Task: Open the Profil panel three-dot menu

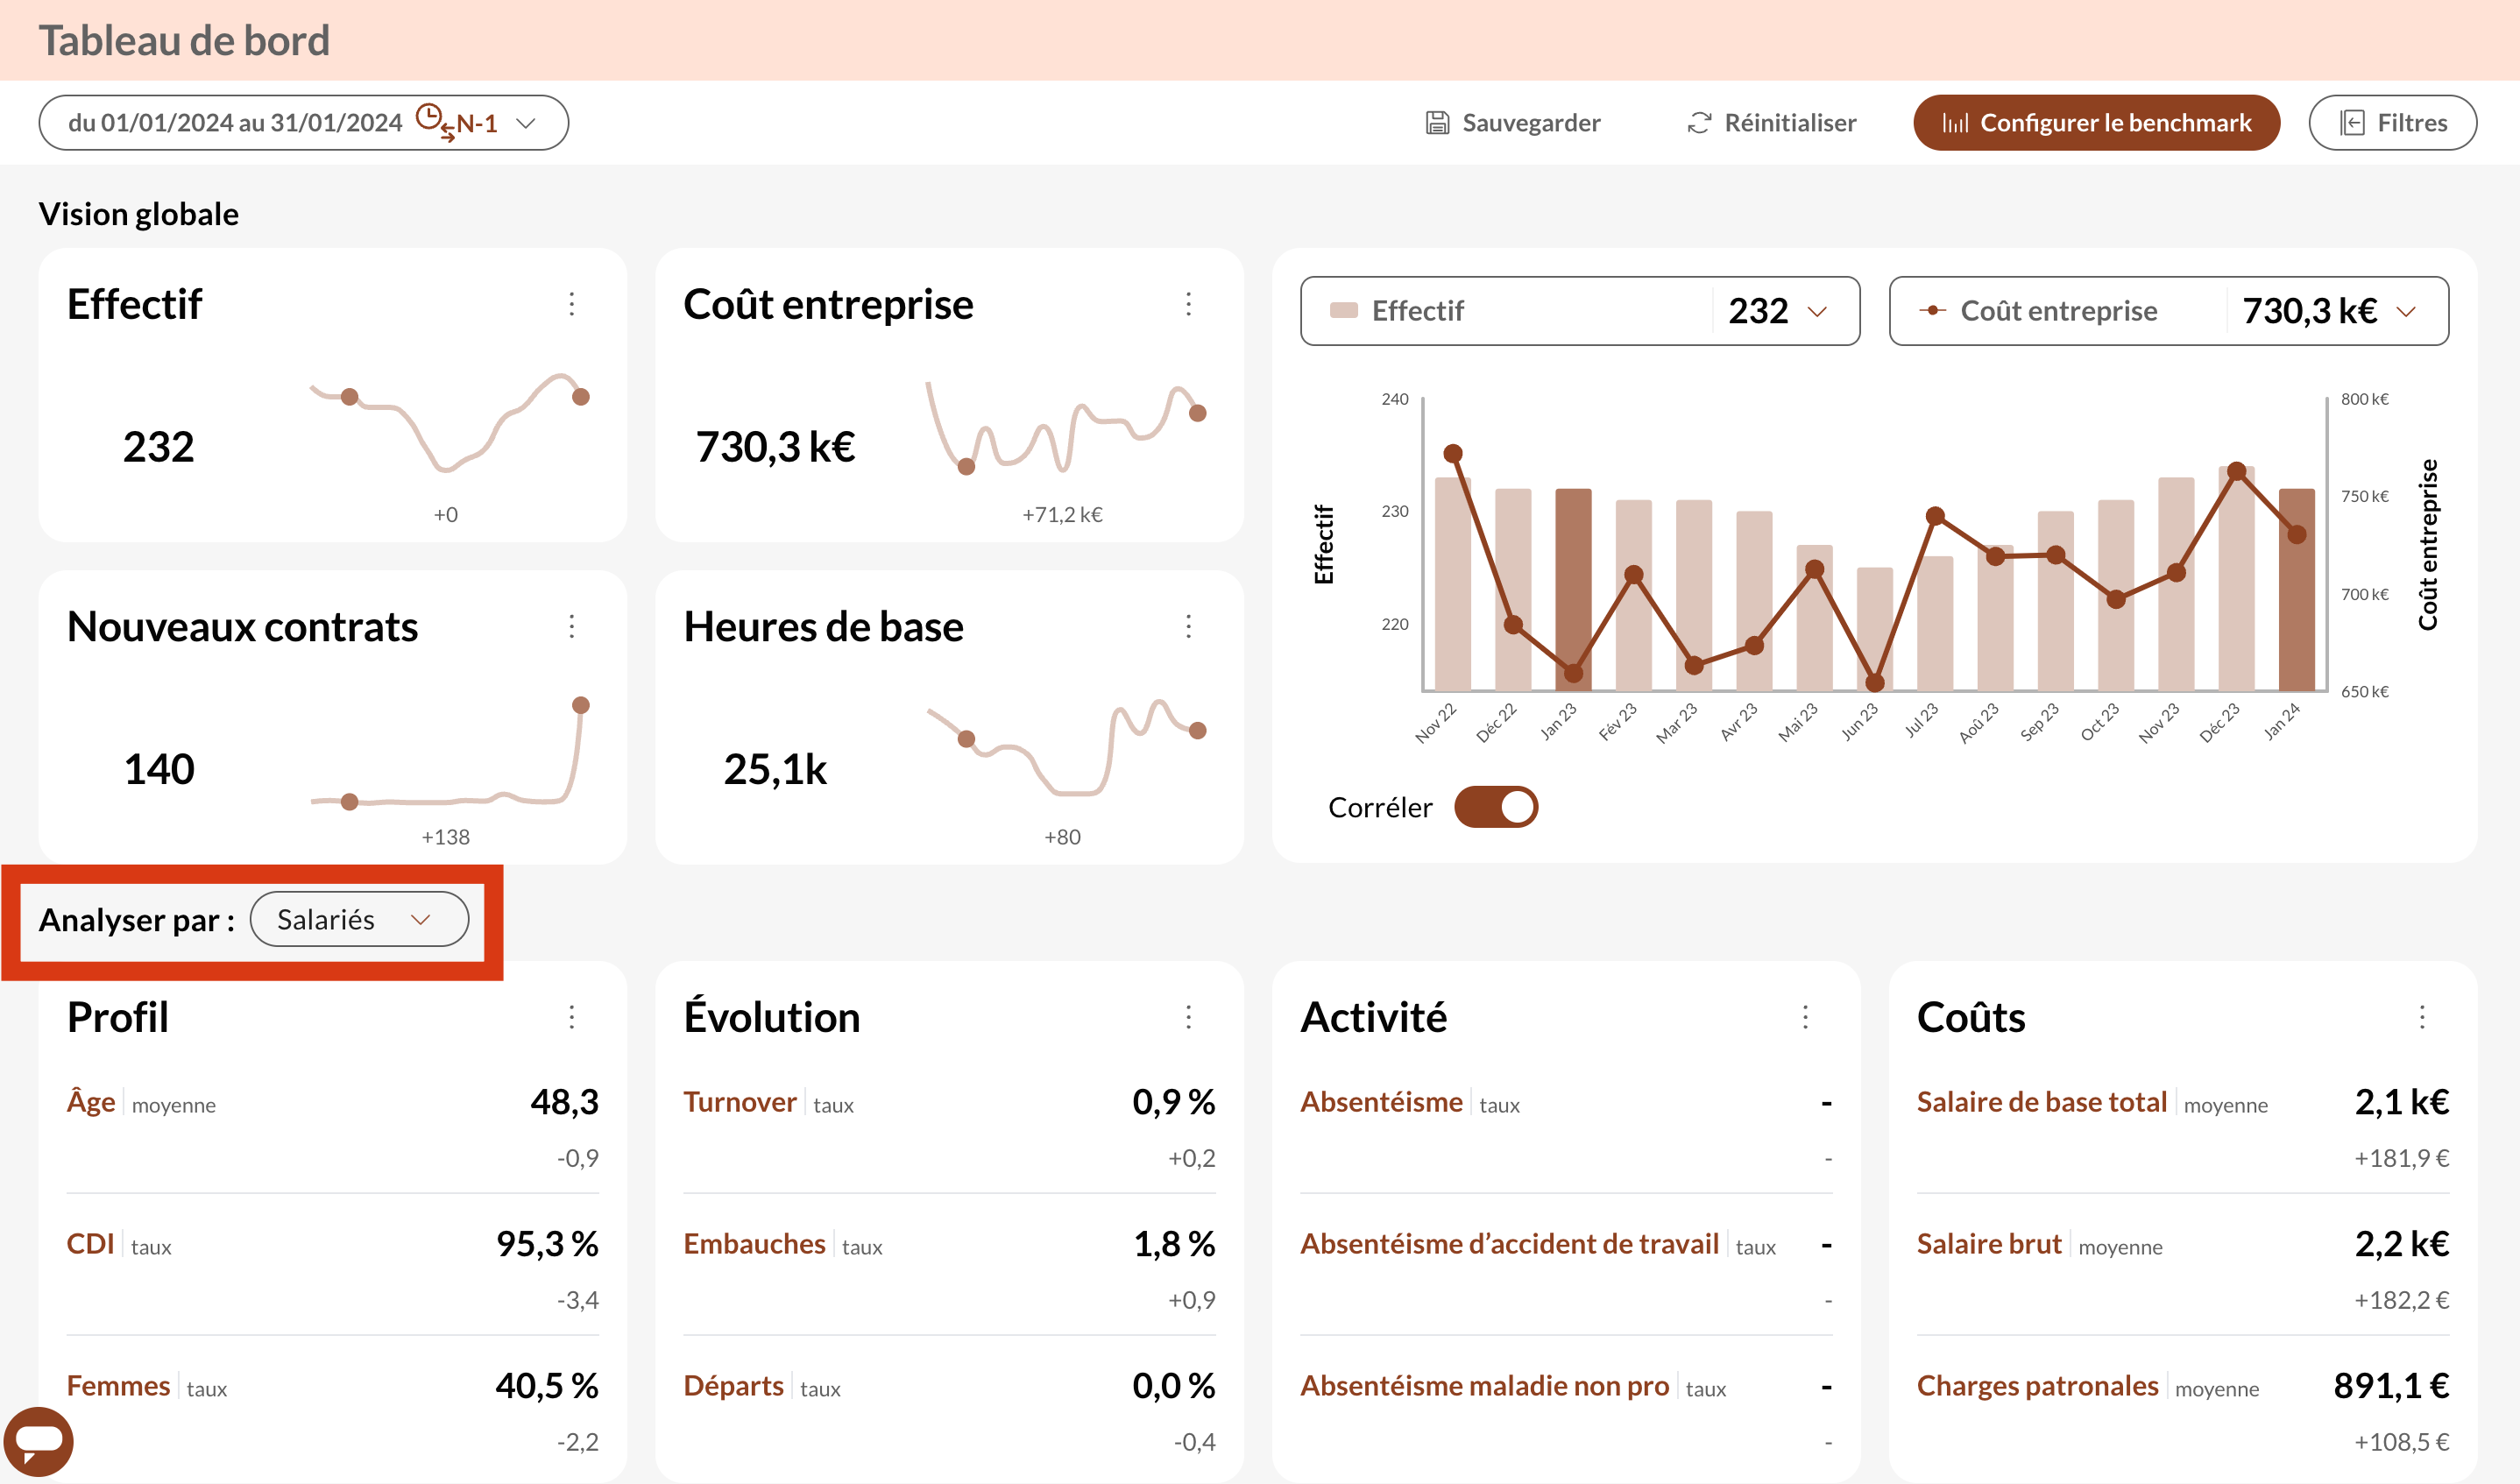Action: tap(572, 1017)
